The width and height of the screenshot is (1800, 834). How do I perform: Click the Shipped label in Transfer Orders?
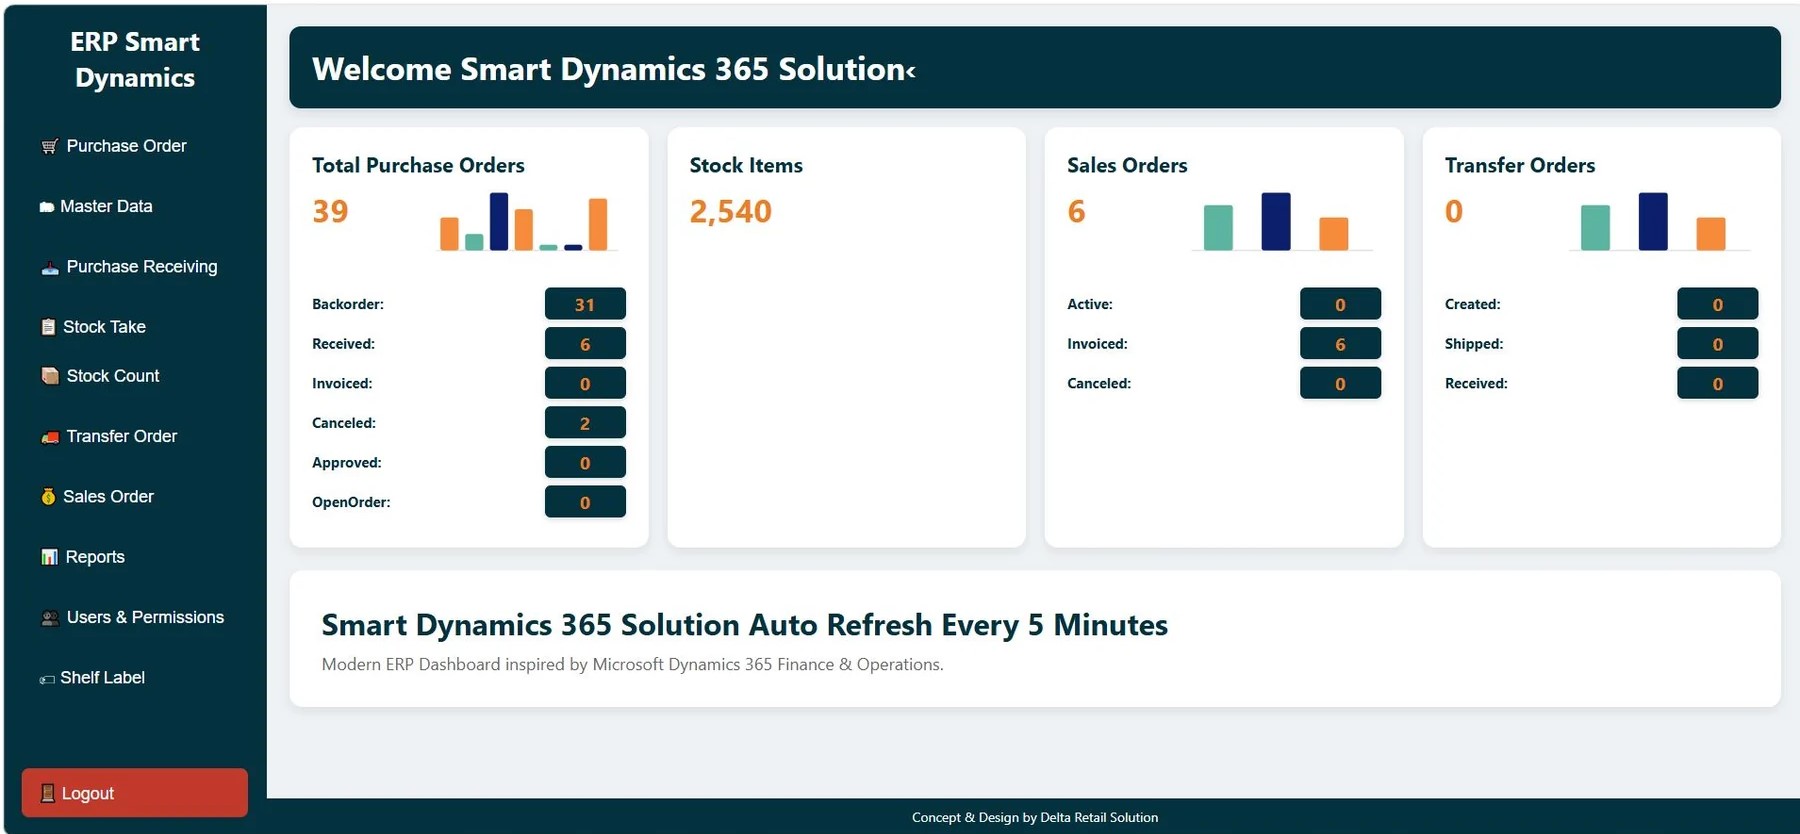point(1474,344)
